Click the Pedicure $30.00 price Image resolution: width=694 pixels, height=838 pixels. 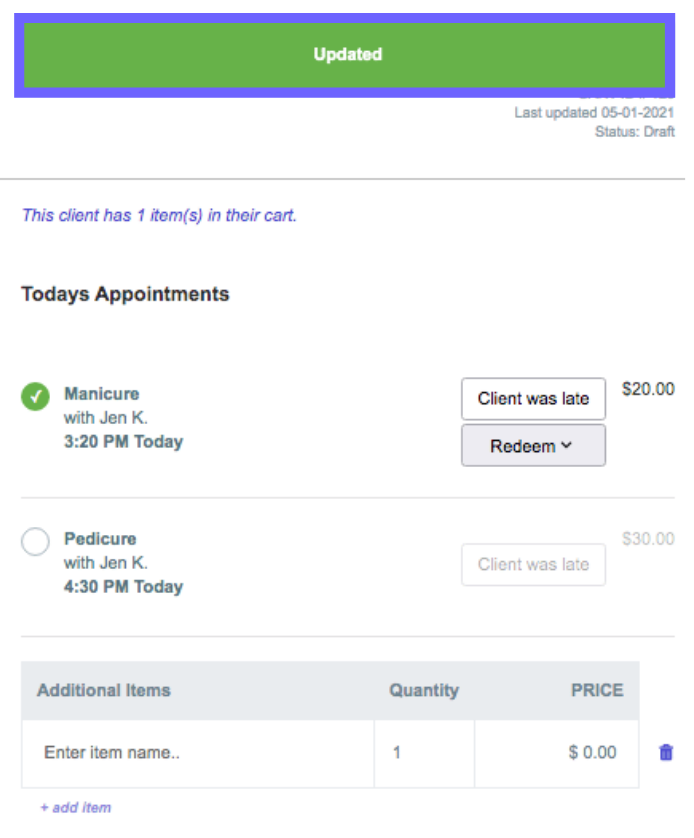click(x=648, y=539)
